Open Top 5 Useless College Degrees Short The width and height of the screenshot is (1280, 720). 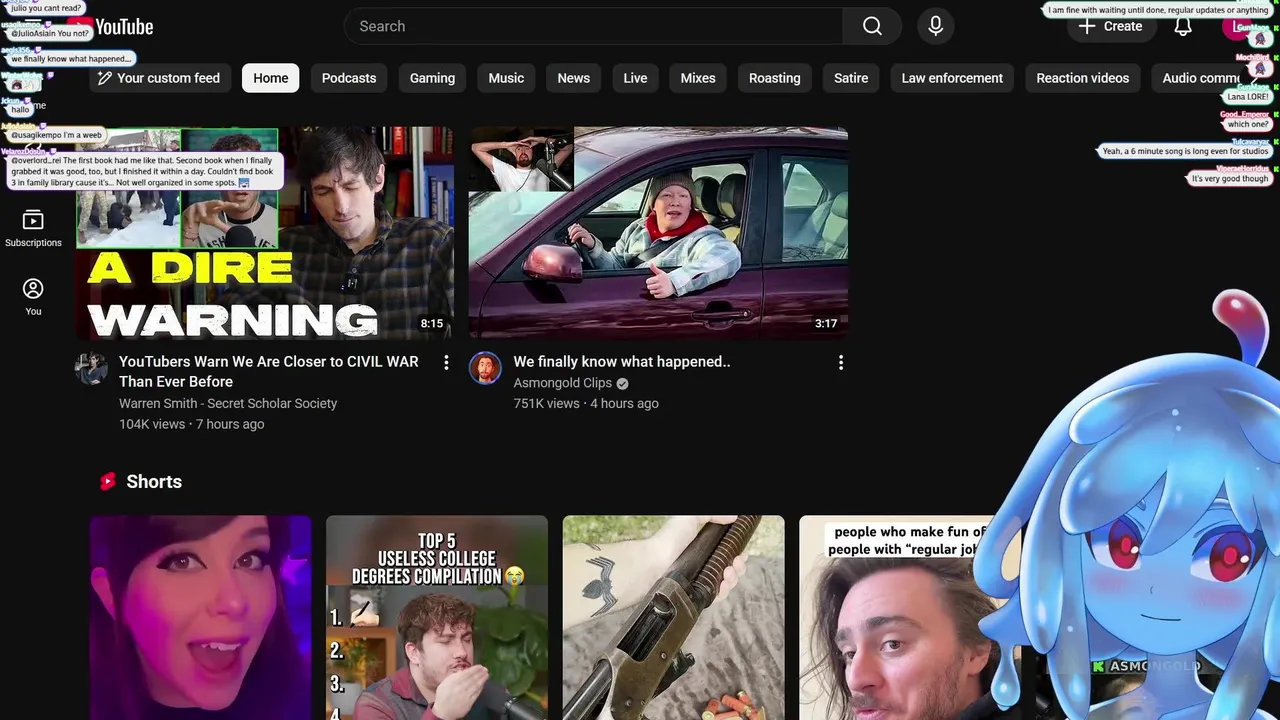437,618
